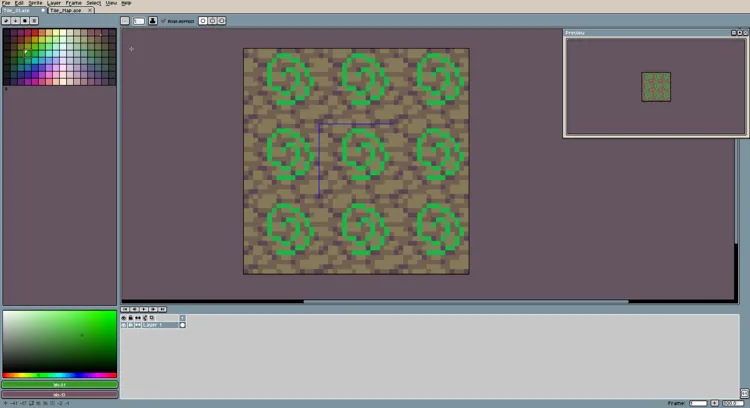Toggle all layers visibility in timeline header
The width and height of the screenshot is (750, 408).
pyautogui.click(x=124, y=318)
